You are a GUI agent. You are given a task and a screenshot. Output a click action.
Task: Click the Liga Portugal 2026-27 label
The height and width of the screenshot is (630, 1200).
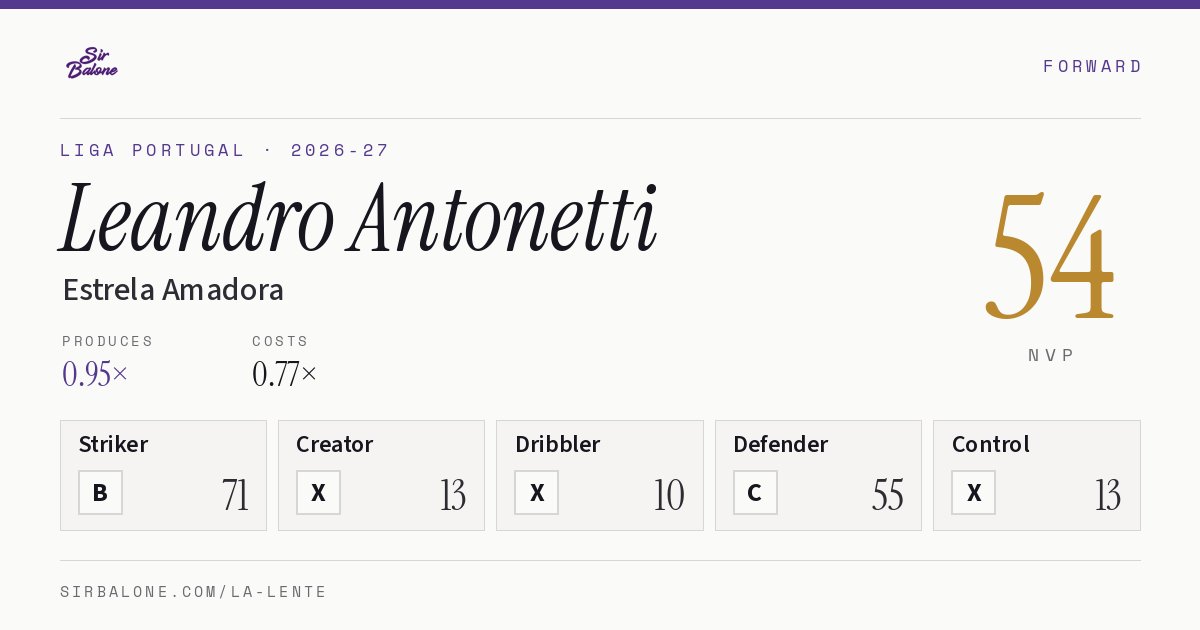coord(225,150)
